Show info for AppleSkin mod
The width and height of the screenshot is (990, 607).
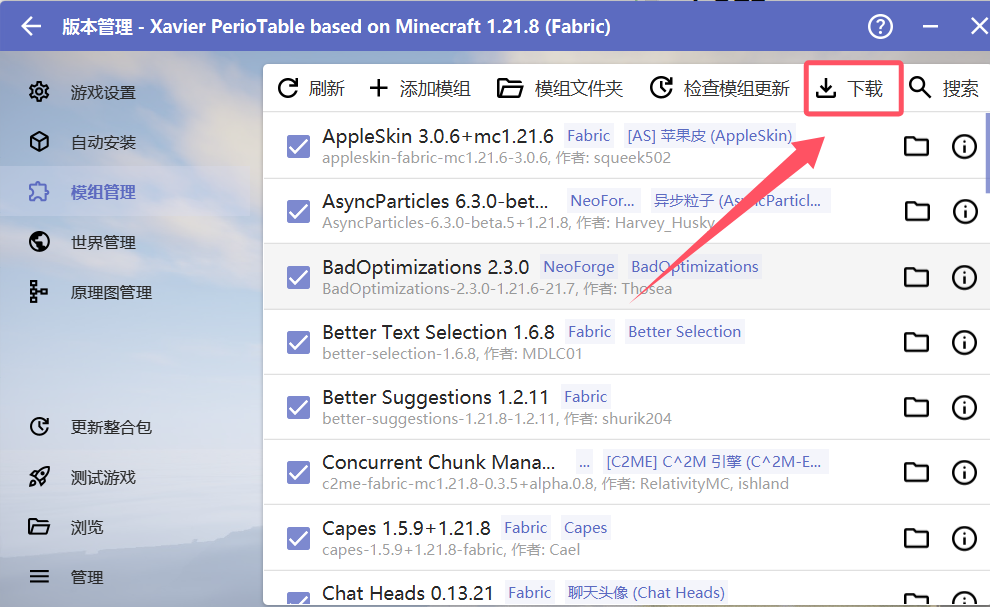pos(964,147)
